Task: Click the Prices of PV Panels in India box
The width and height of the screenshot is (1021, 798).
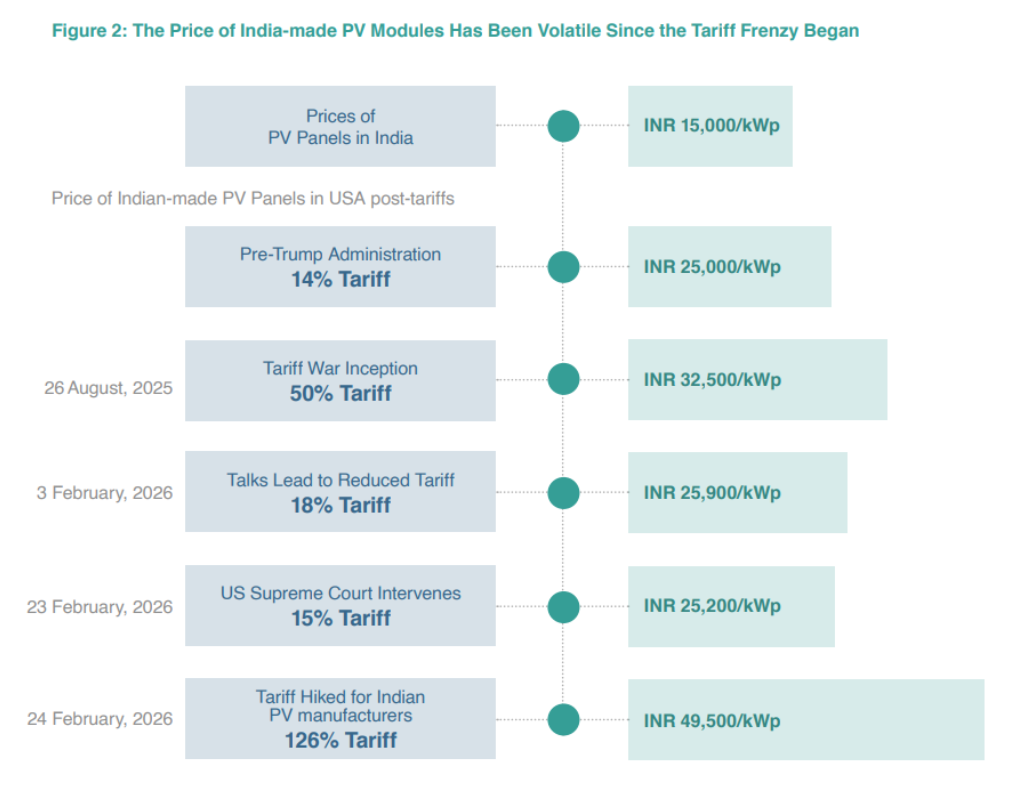Action: coord(340,126)
